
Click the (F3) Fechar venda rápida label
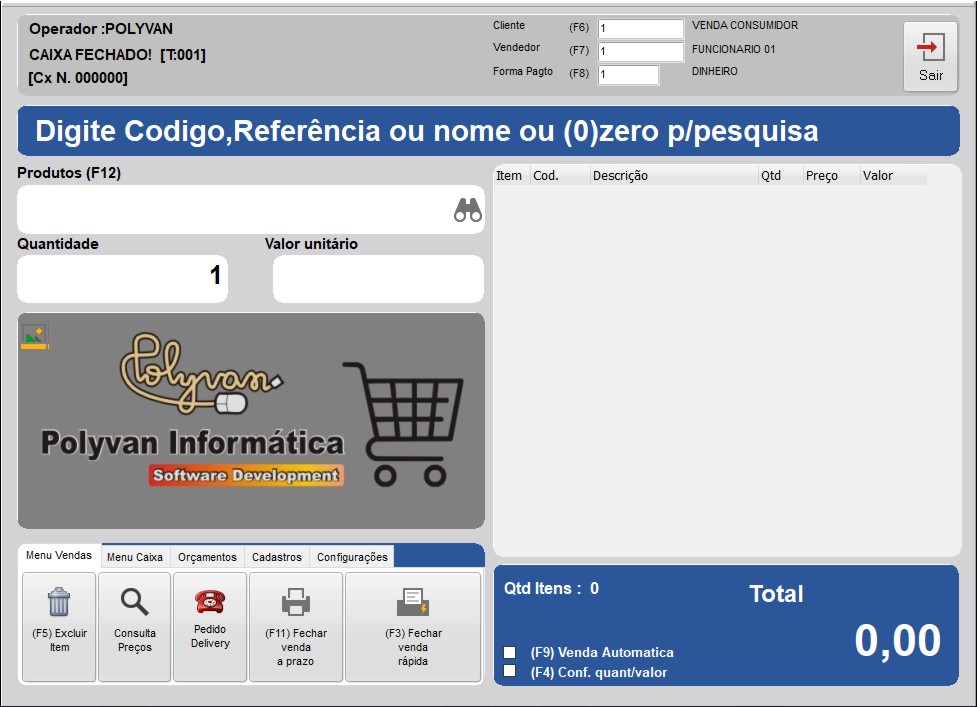click(413, 647)
